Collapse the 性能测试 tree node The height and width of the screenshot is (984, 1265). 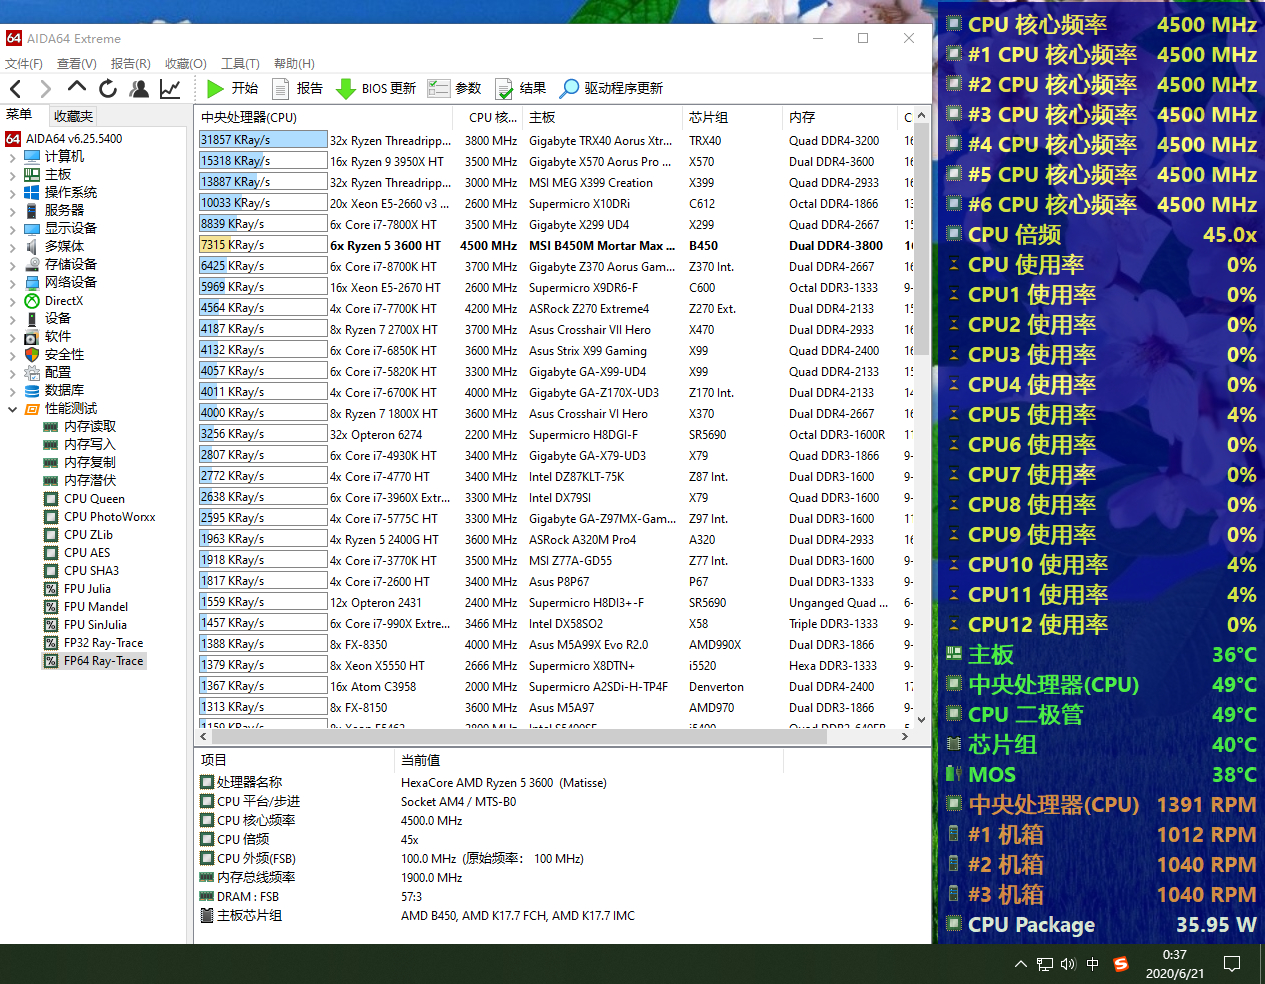[12, 409]
